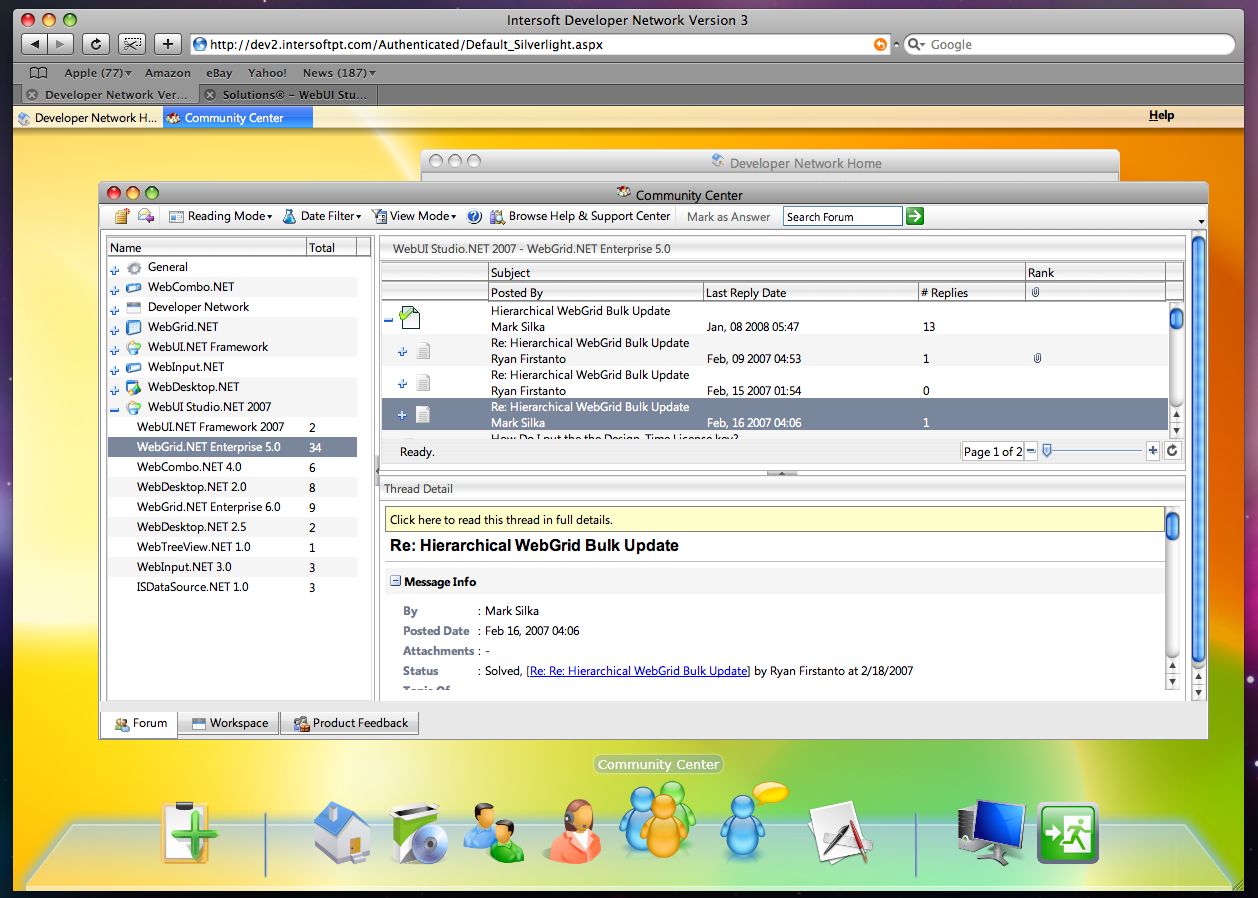This screenshot has width=1258, height=898.
Task: Open the CD box product icon in dock
Action: (x=419, y=832)
